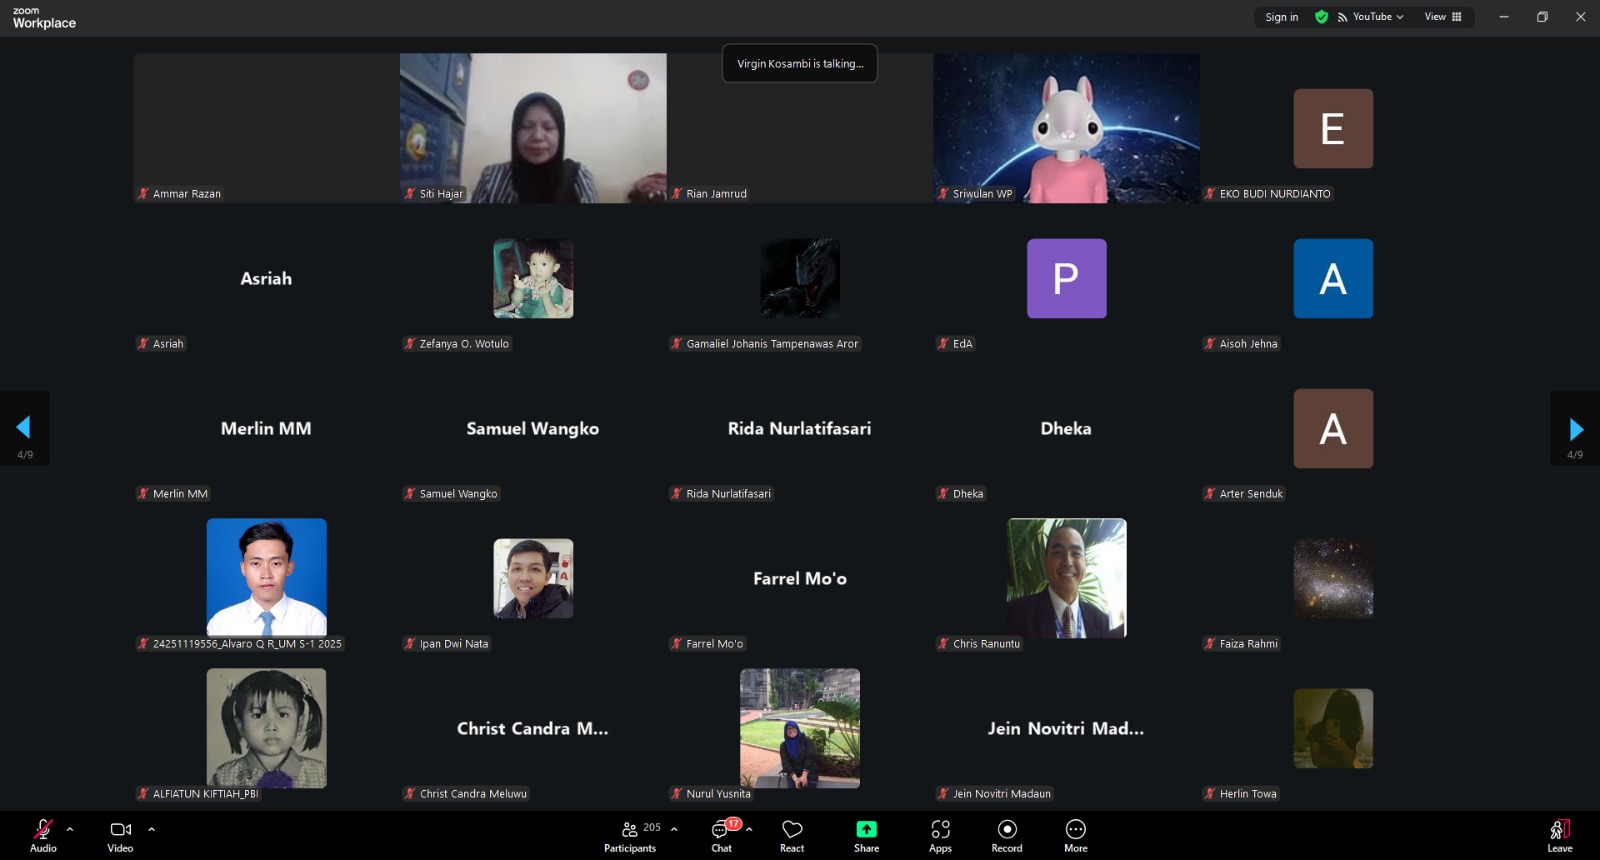This screenshot has width=1600, height=860.
Task: Expand video options chevron next to Video
Action: [x=151, y=829]
